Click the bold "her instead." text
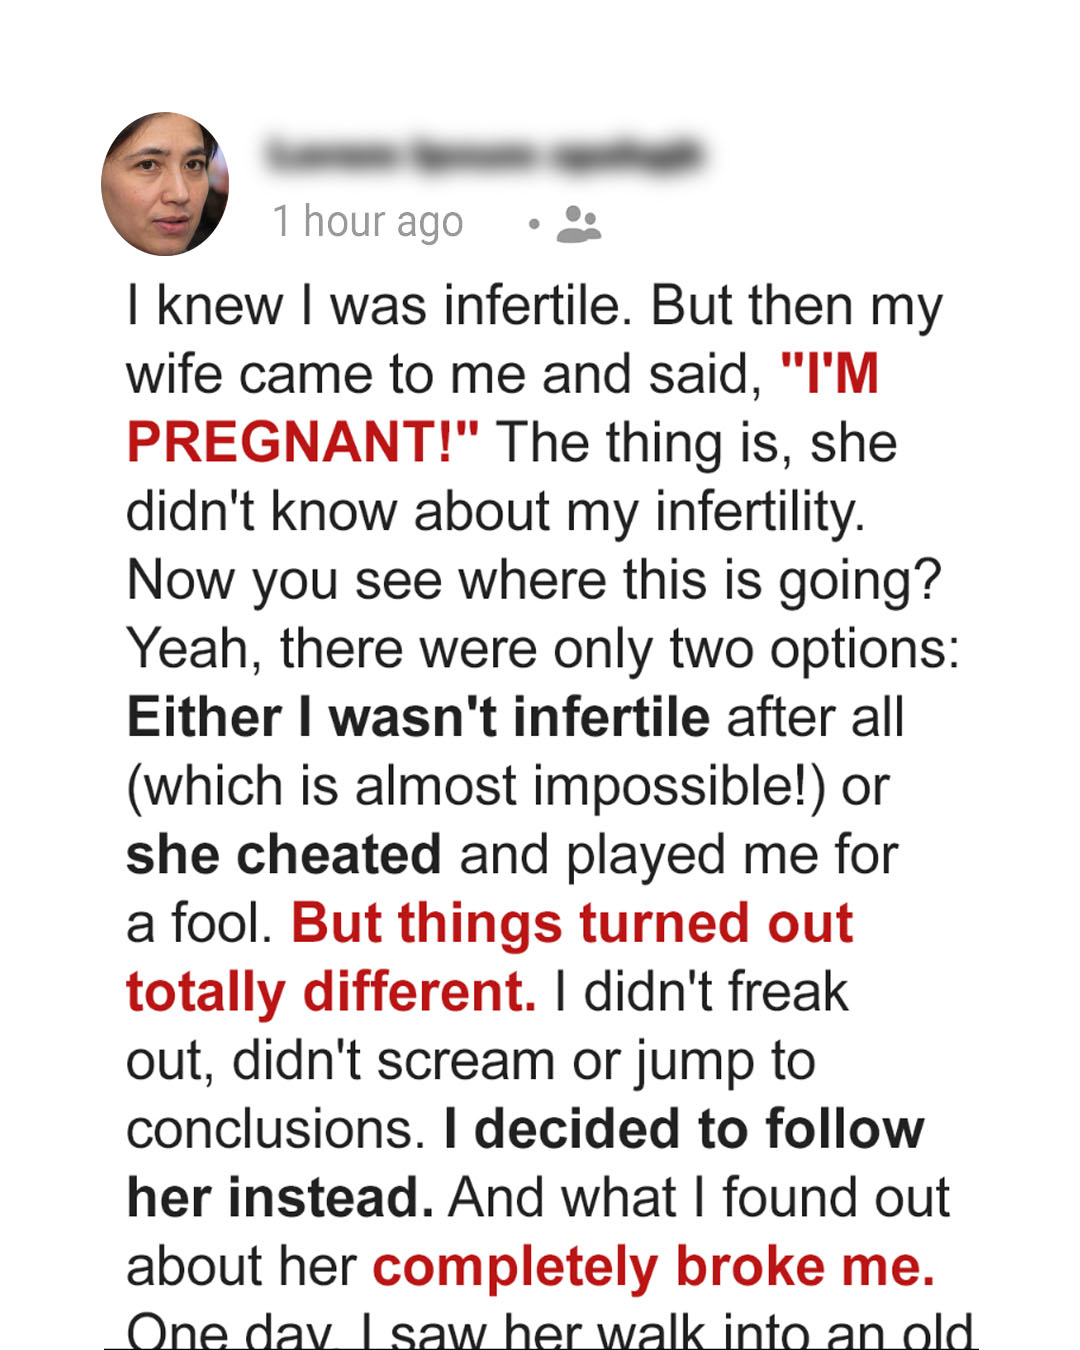1080x1350 pixels. click(280, 1198)
